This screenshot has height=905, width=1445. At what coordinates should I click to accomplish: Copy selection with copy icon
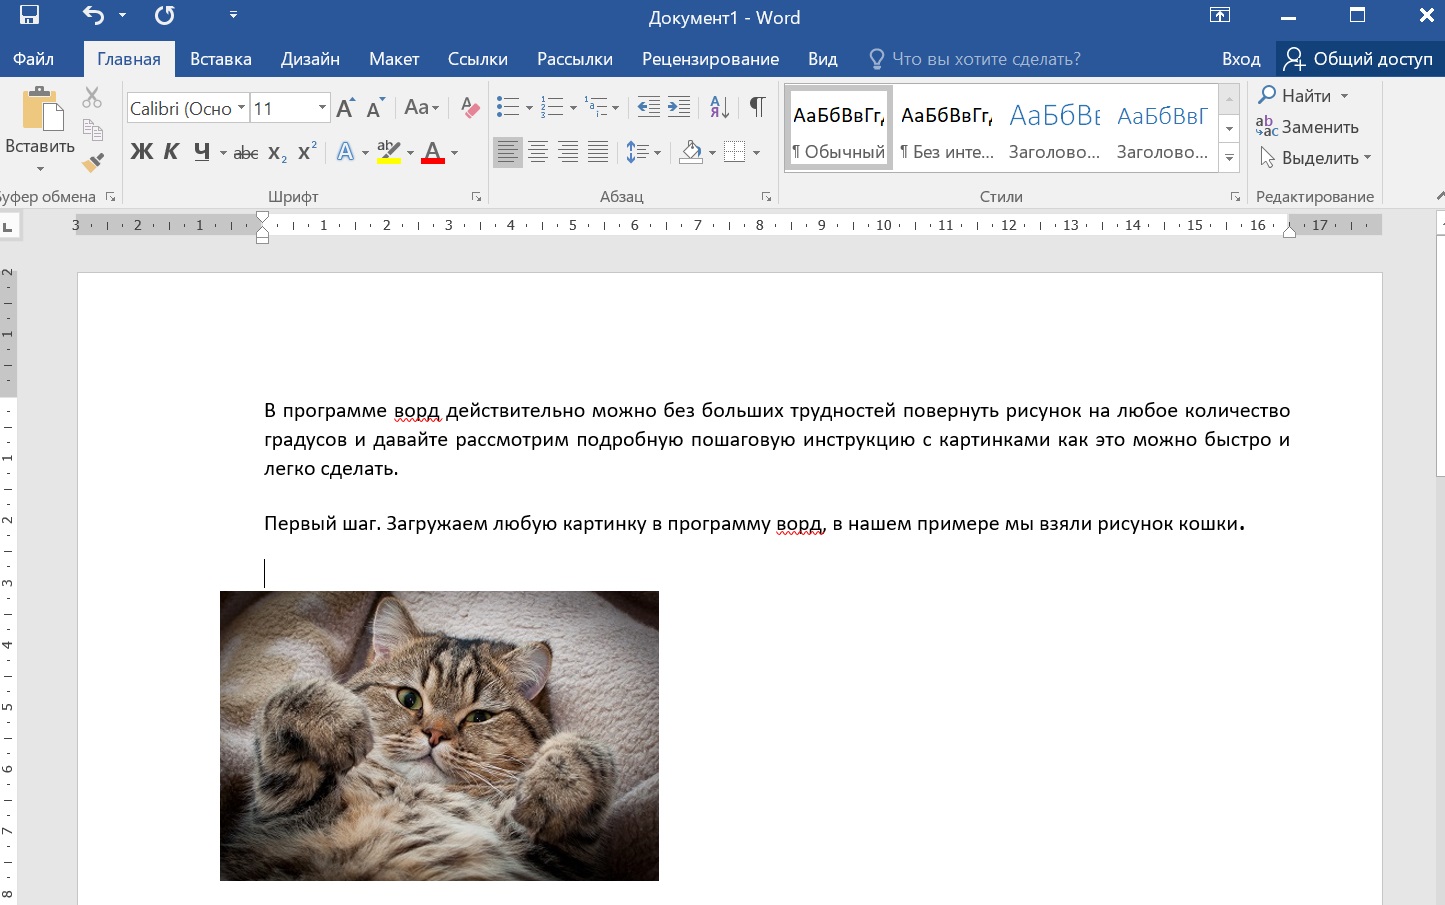pyautogui.click(x=92, y=129)
